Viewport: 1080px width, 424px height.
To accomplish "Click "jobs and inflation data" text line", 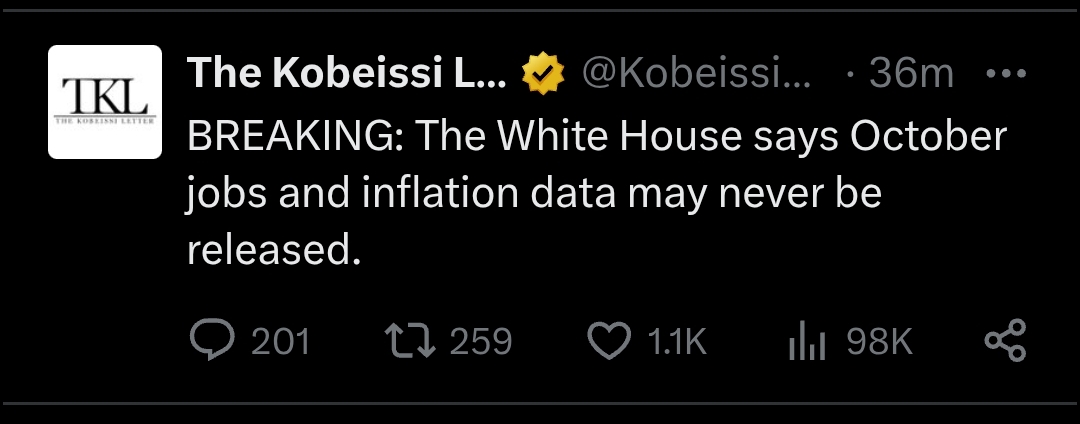I will [x=400, y=193].
